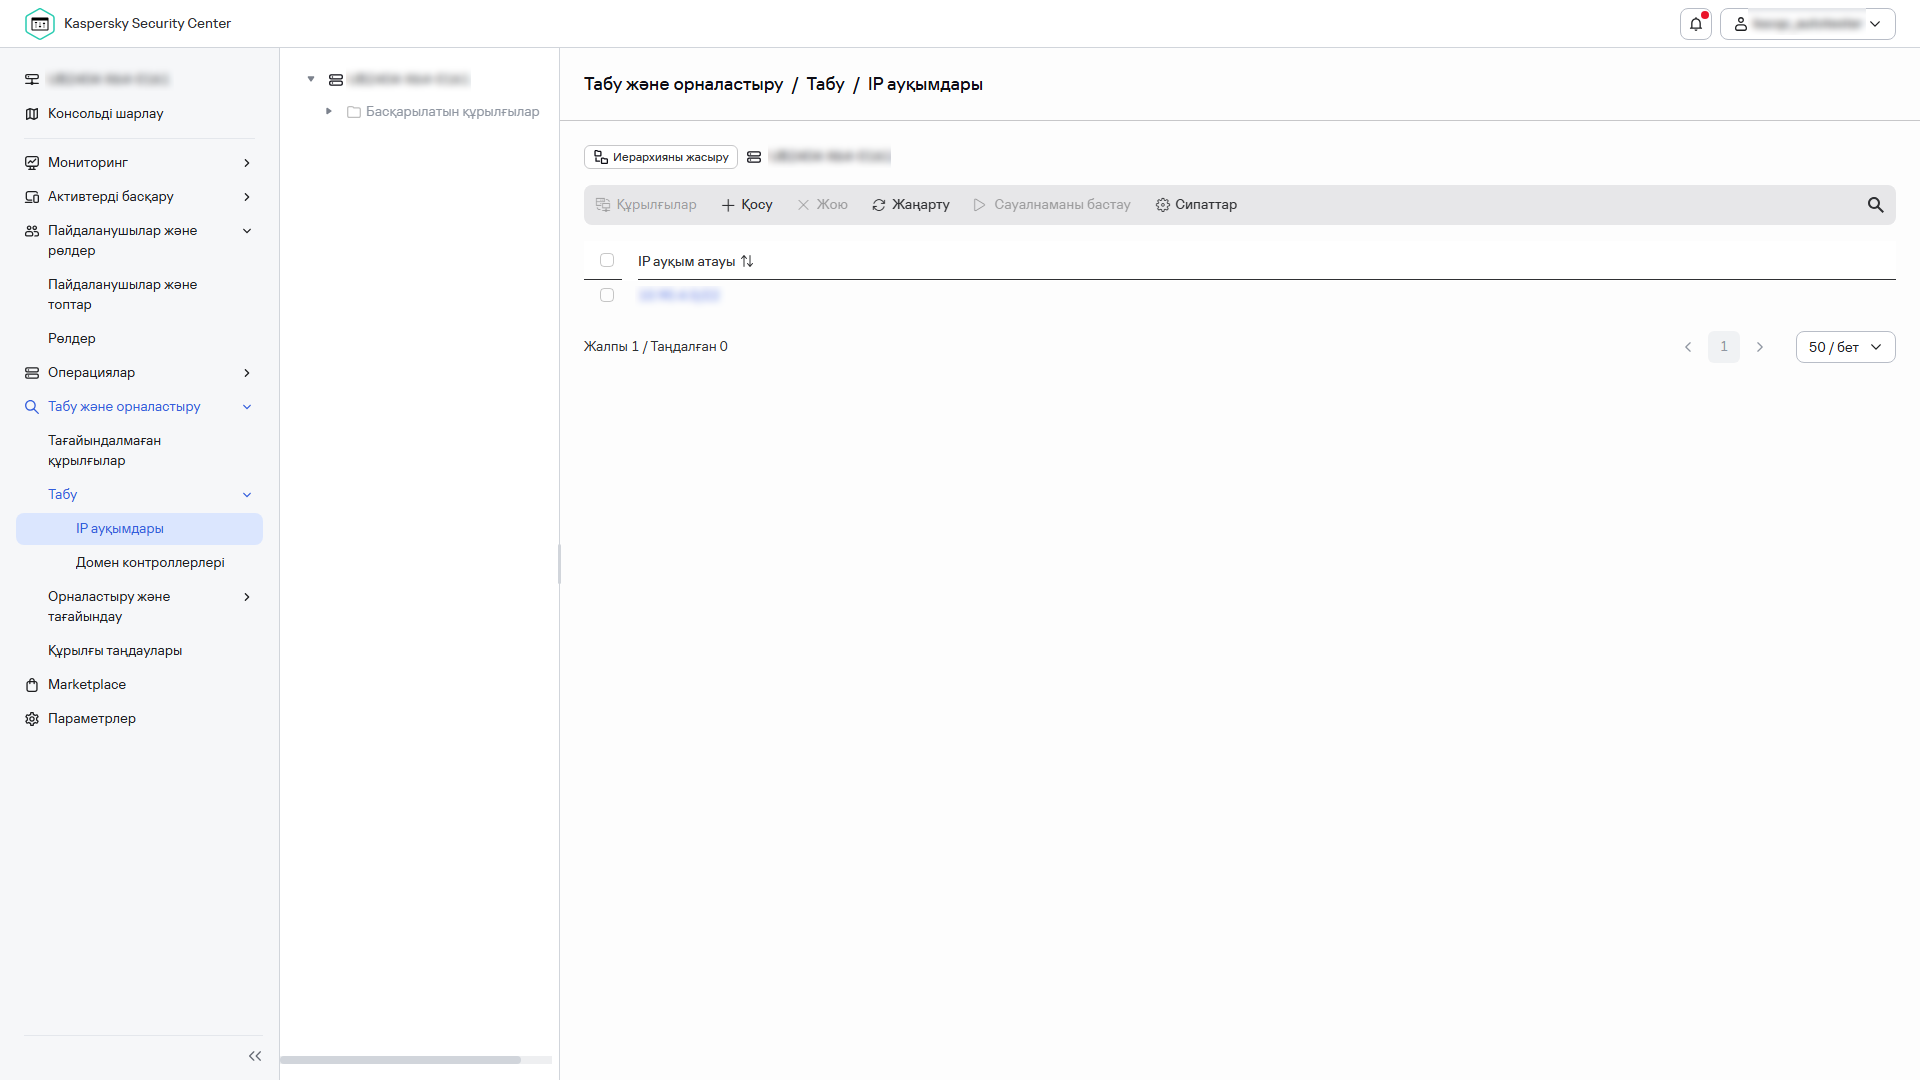The image size is (1920, 1080).
Task: Open the blurred IP range link
Action: coord(679,295)
